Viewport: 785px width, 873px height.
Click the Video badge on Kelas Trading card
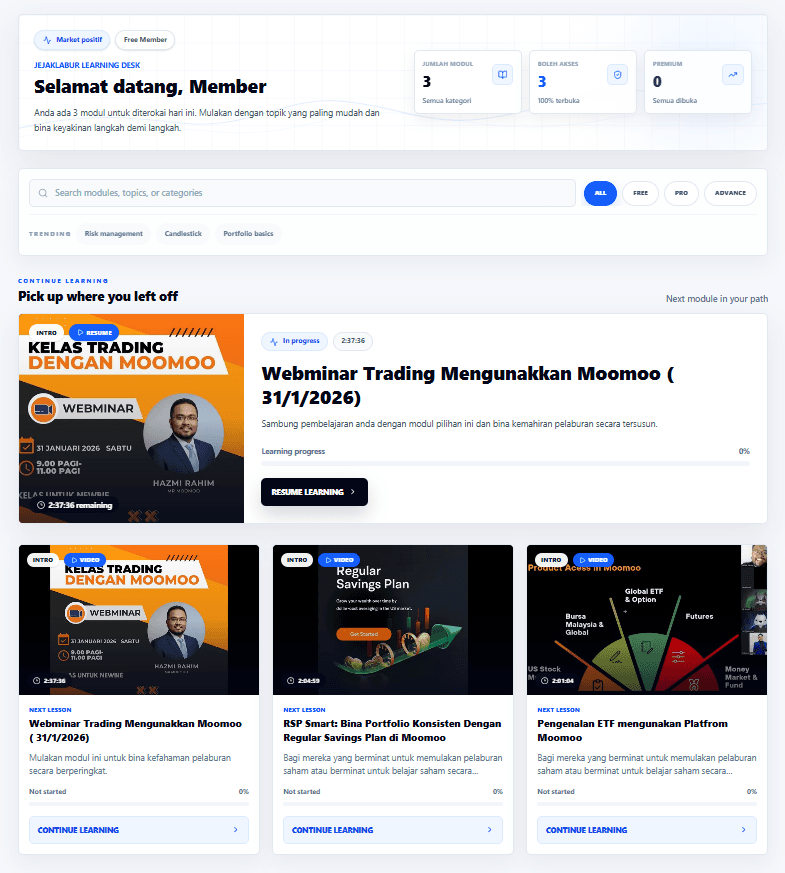85,560
